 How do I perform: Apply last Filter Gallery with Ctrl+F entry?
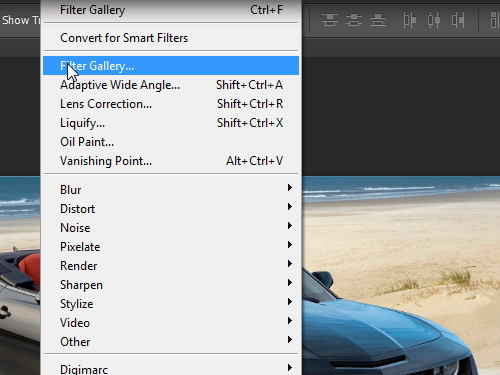[171, 10]
